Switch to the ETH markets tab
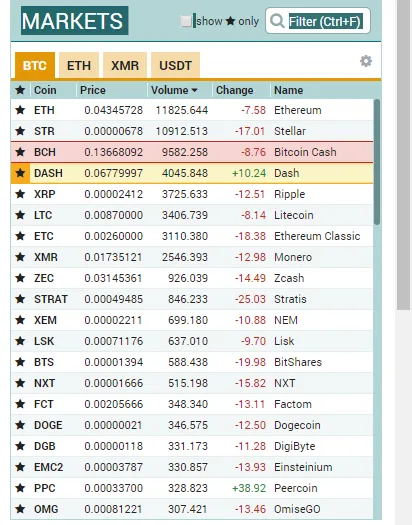412x525 pixels. coord(79,65)
